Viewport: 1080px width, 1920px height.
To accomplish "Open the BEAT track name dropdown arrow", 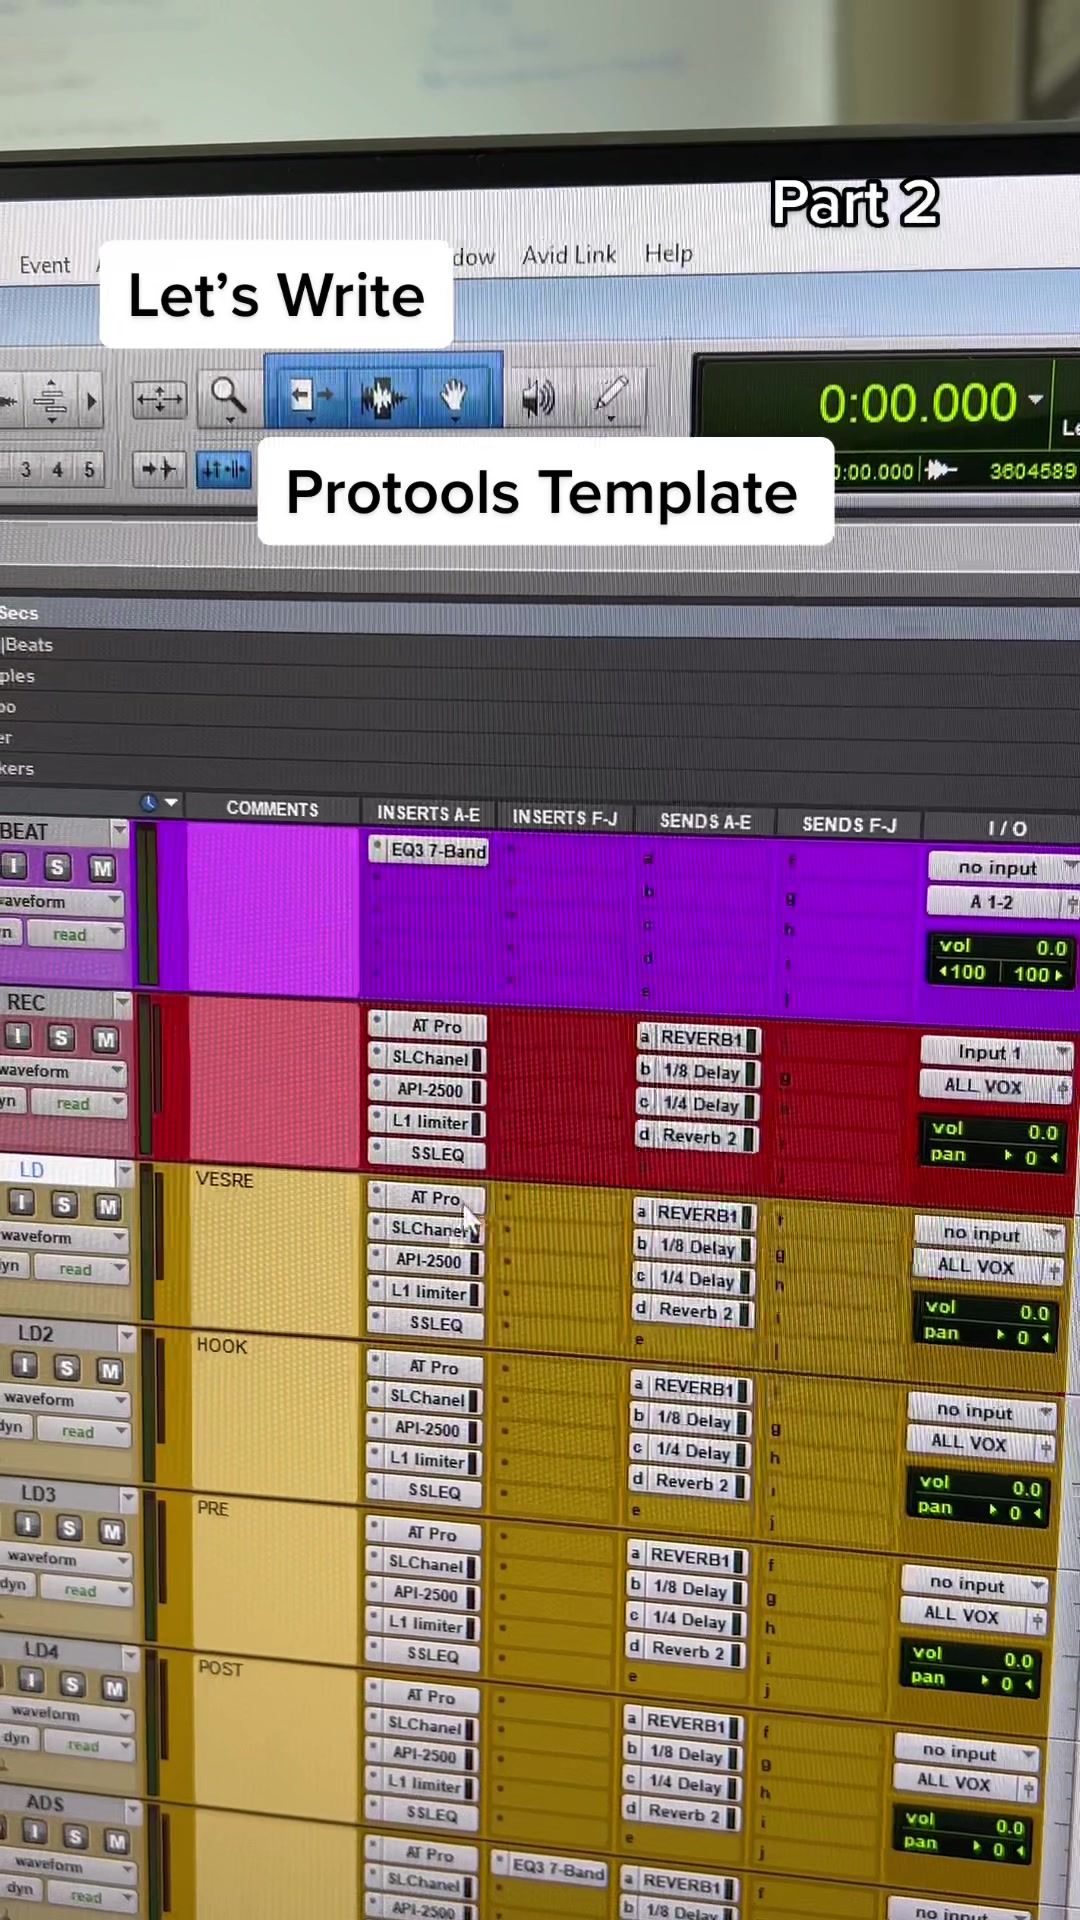I will pos(120,831).
